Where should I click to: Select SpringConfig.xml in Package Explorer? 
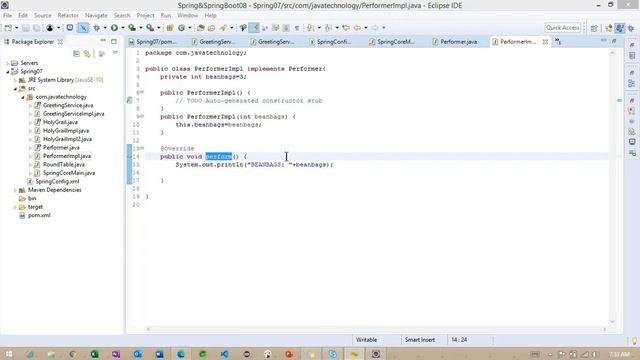tap(57, 181)
